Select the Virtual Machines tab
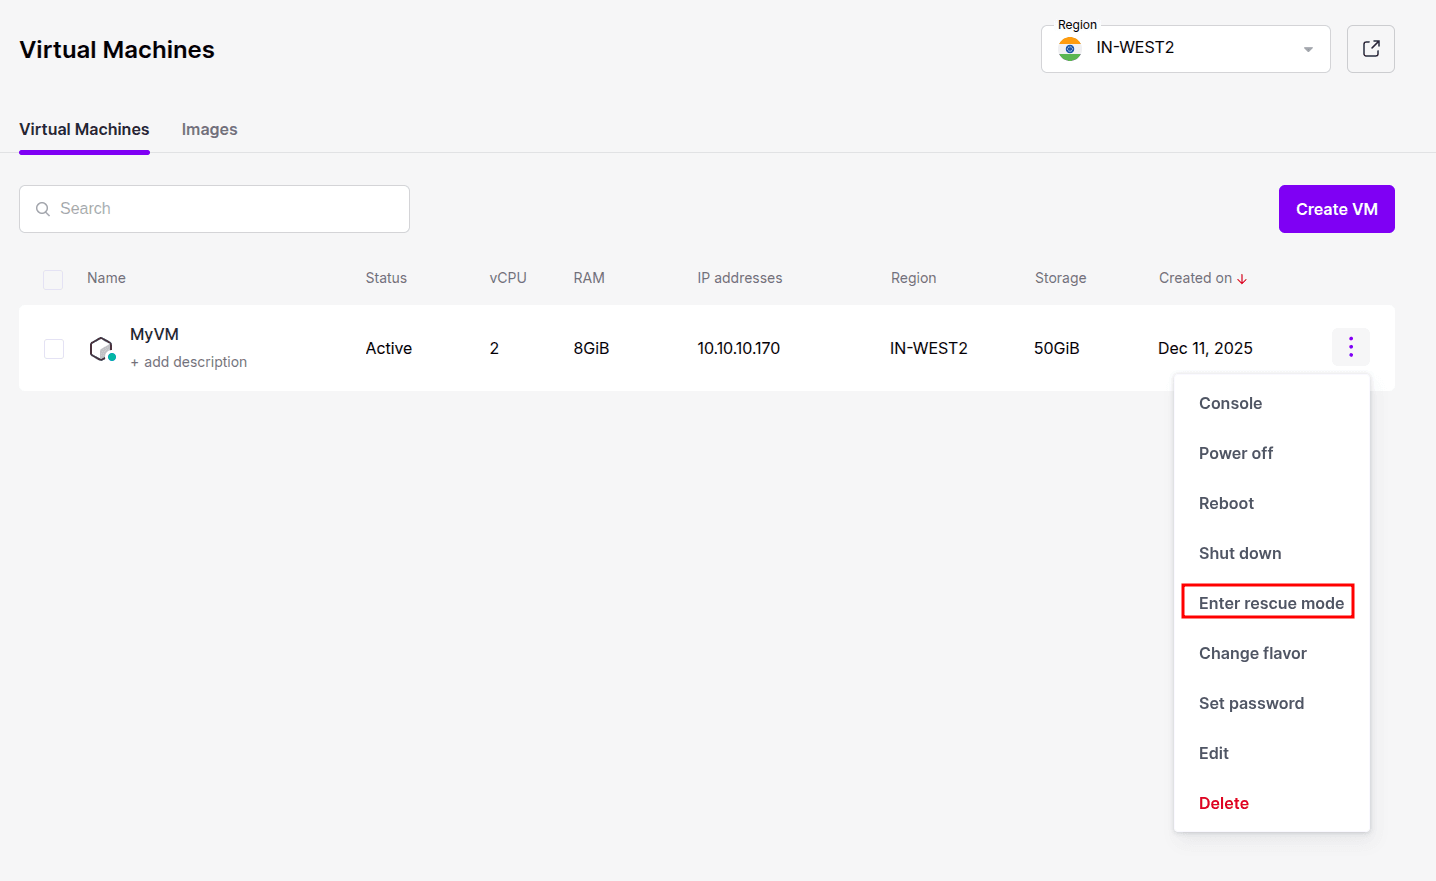 click(84, 129)
